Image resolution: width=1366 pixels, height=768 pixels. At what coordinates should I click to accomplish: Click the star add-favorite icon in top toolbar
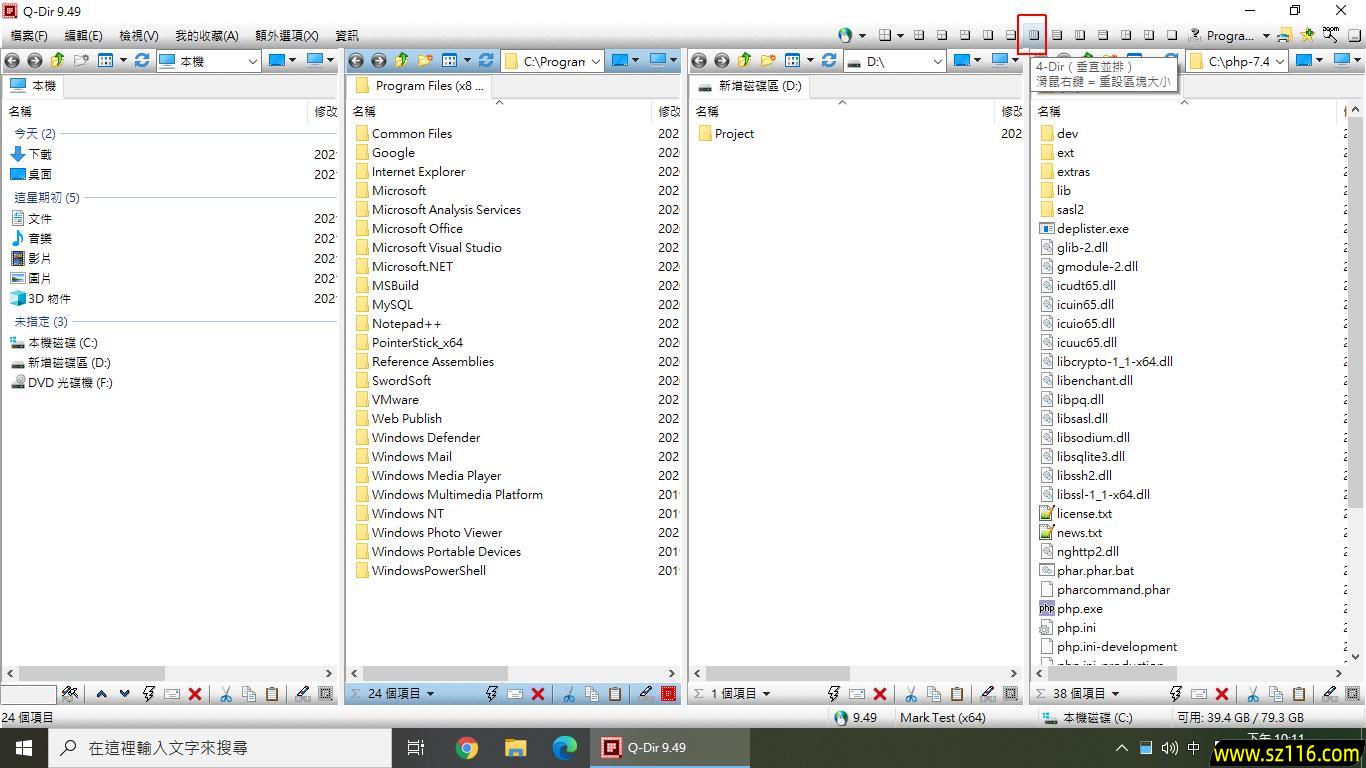[x=1307, y=35]
